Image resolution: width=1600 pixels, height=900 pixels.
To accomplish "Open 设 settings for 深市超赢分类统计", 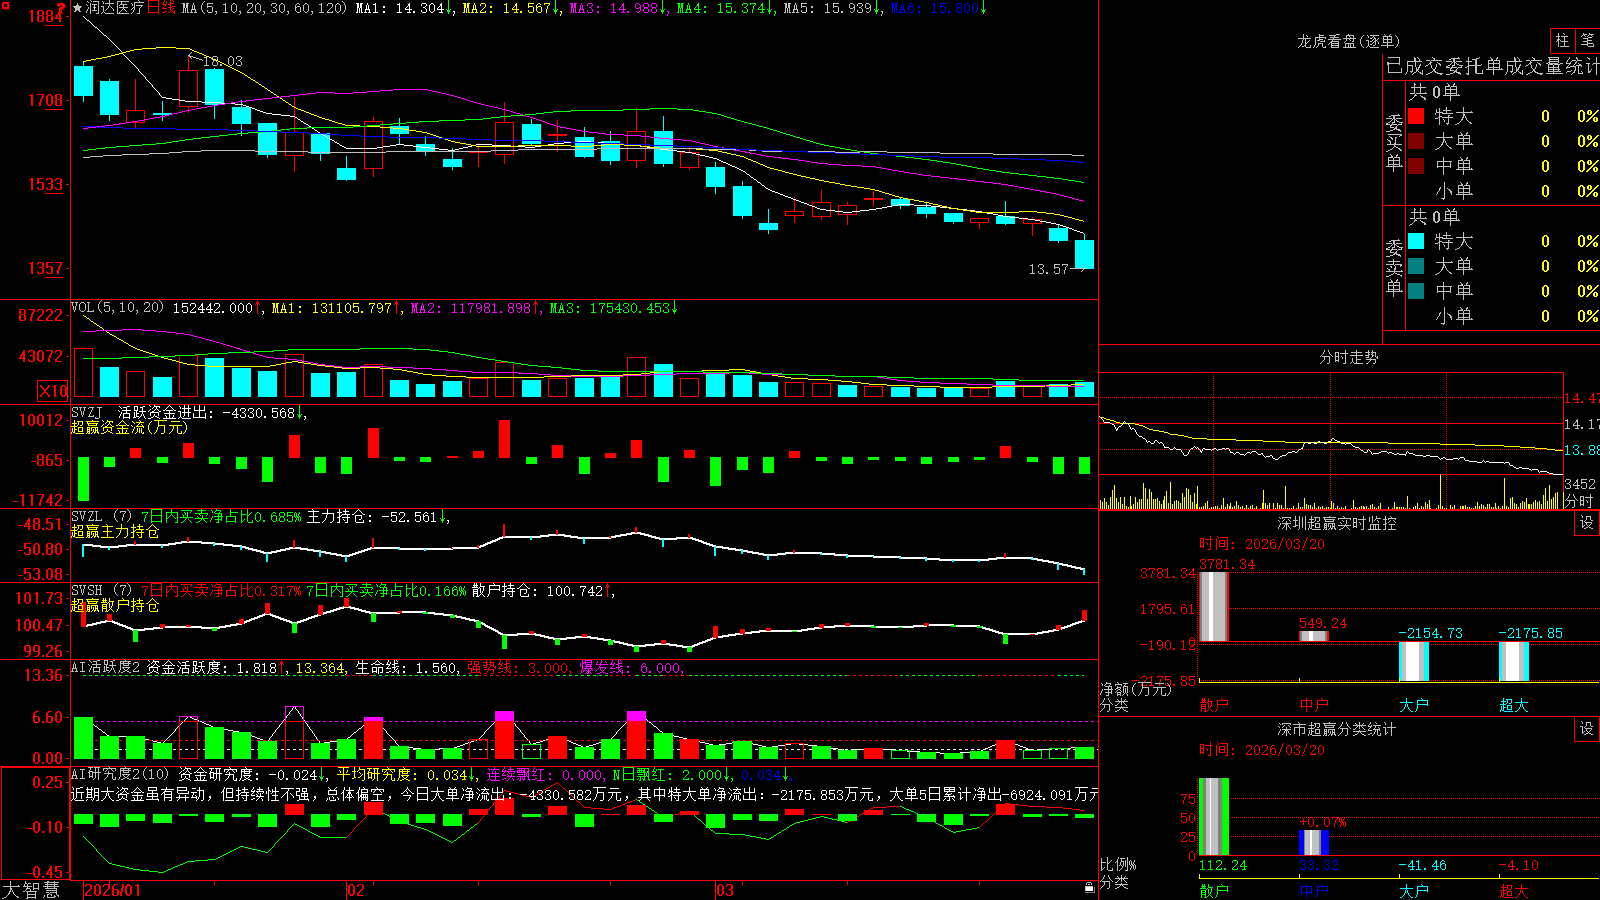I will point(1587,729).
